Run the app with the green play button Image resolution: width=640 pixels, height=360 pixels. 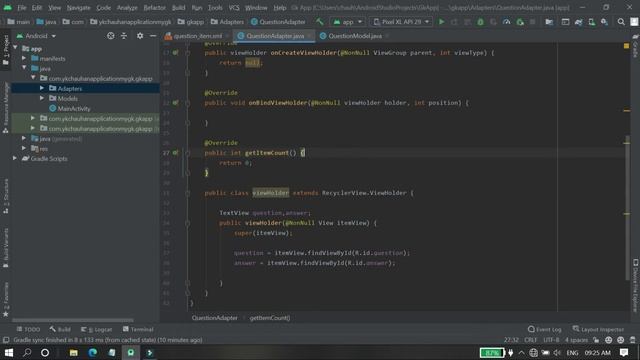[x=441, y=22]
